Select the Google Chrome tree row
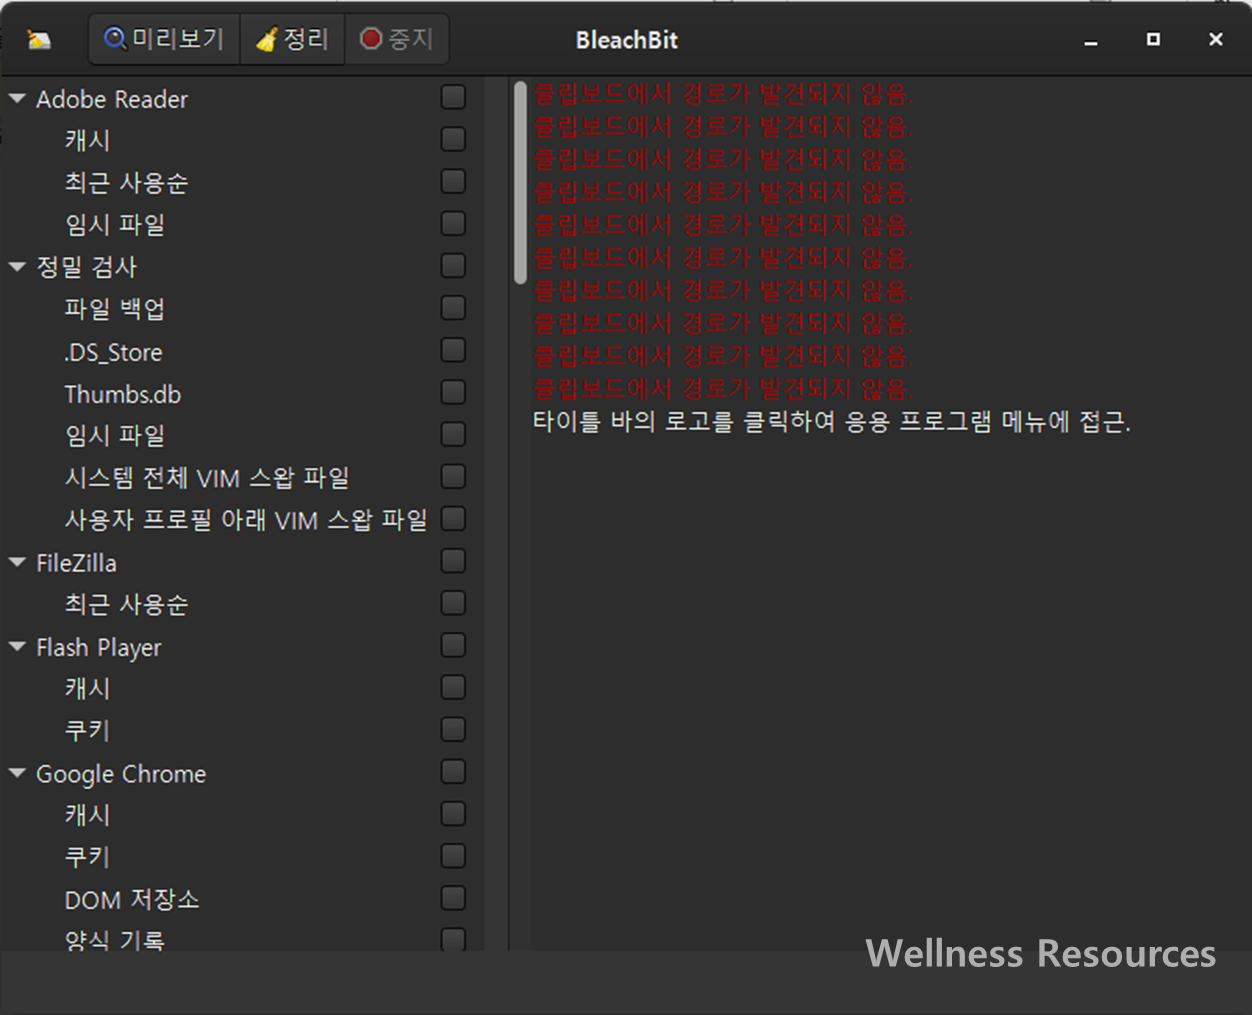 [x=121, y=774]
